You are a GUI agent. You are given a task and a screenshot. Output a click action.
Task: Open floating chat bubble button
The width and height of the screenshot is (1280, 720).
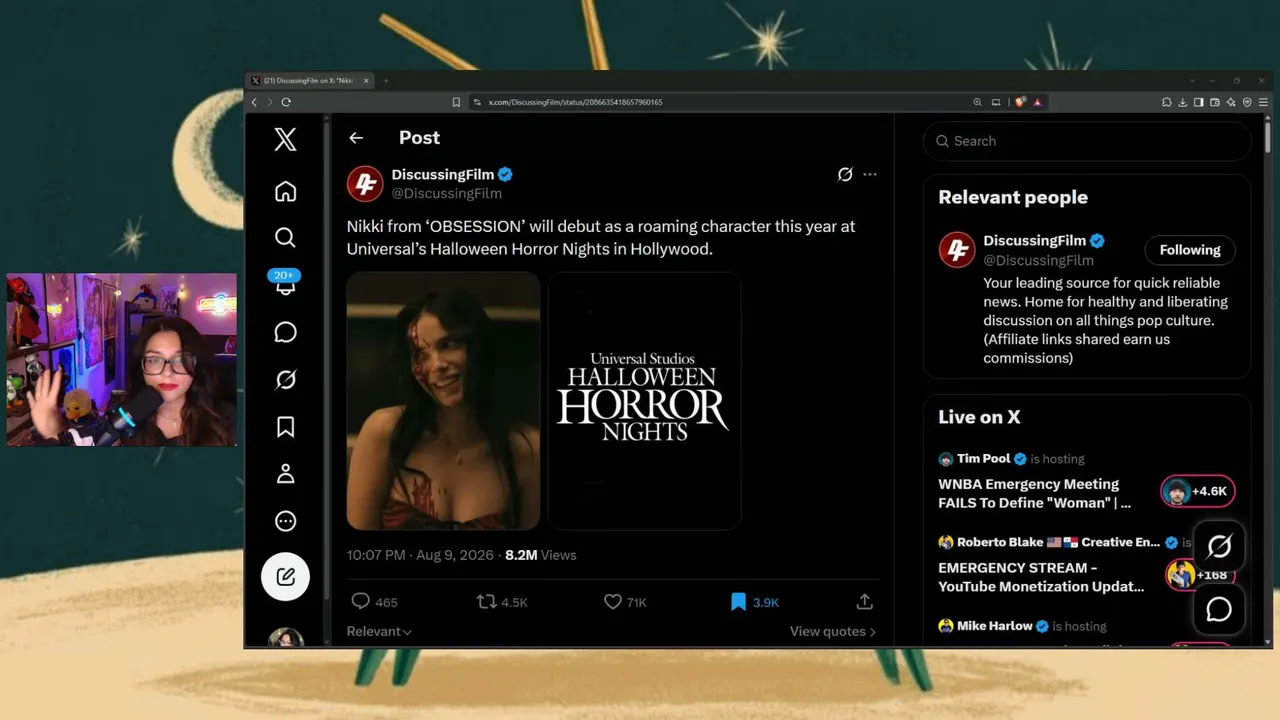tap(1219, 609)
